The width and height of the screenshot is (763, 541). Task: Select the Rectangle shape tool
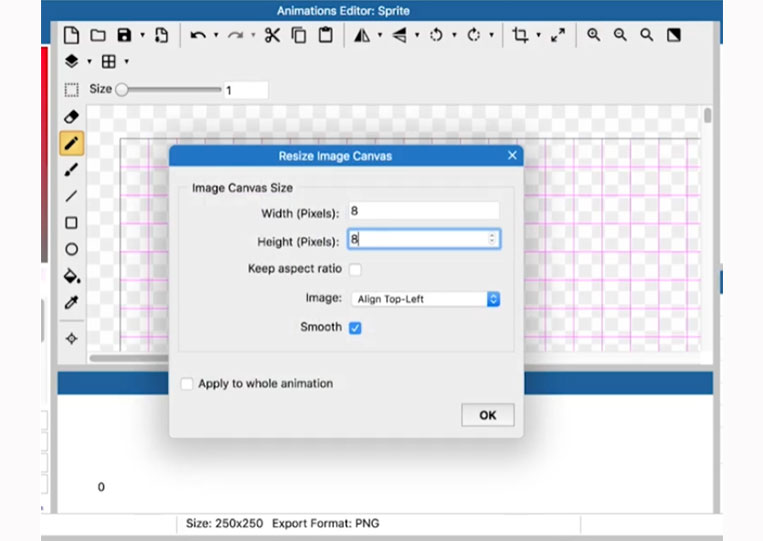pyautogui.click(x=72, y=223)
